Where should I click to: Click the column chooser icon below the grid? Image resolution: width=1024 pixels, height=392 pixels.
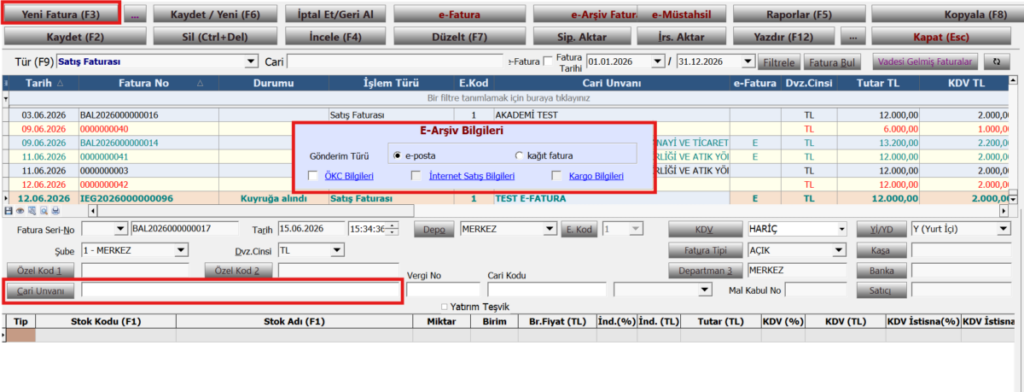[31, 211]
